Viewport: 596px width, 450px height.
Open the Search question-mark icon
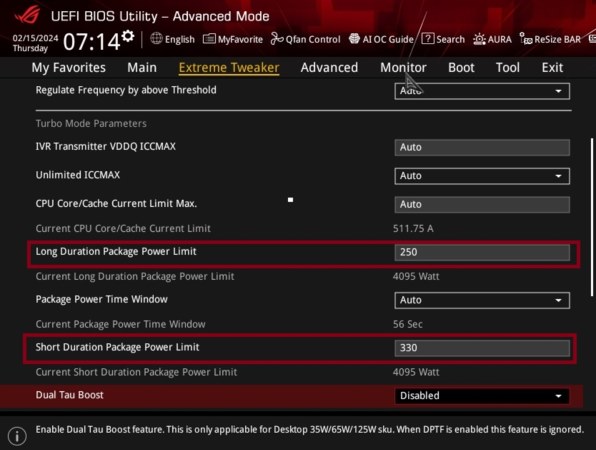428,38
